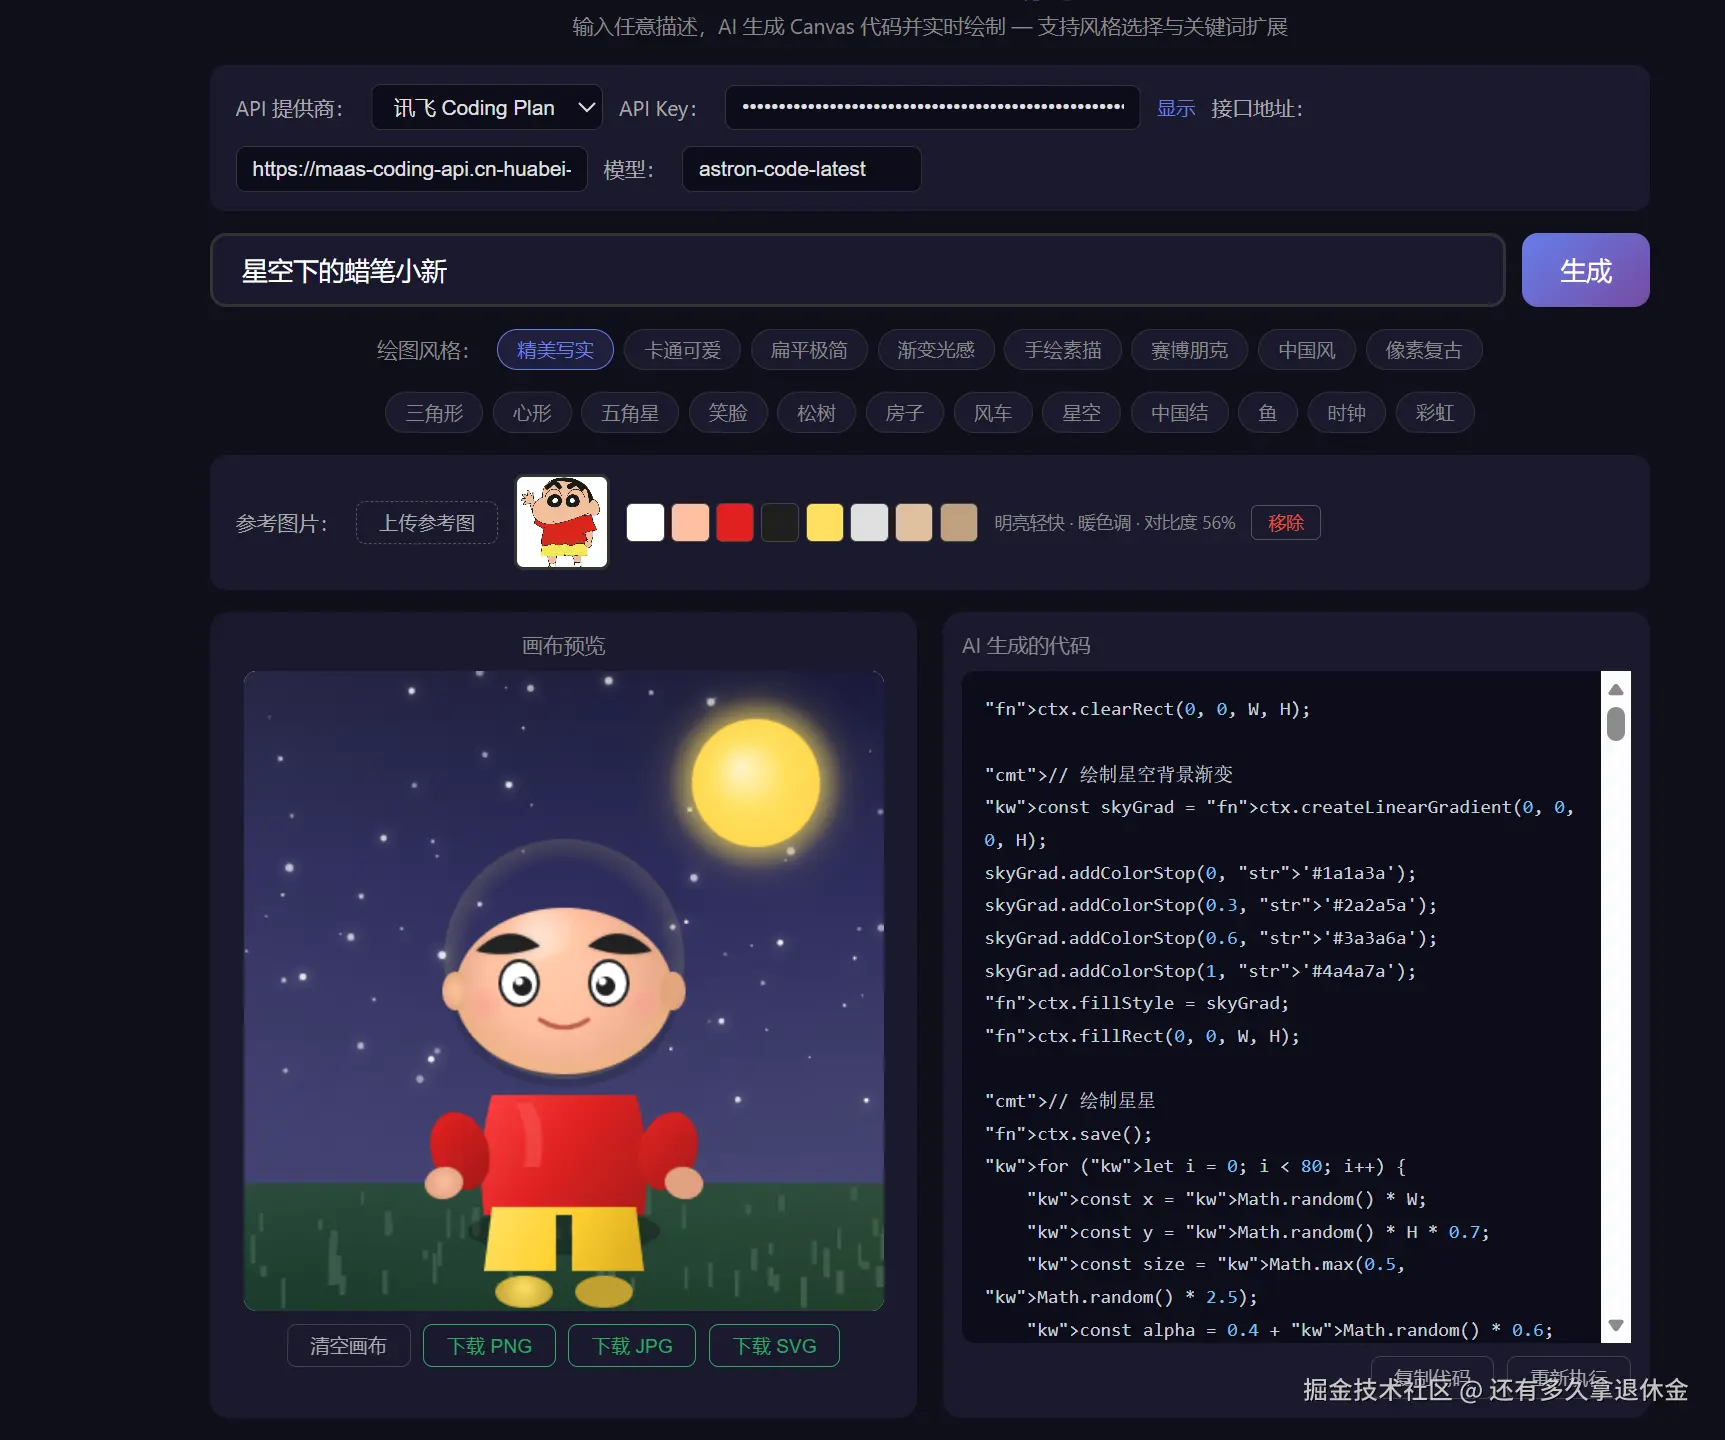This screenshot has height=1440, width=1725.
Task: Pick the darker tan palette swatch
Action: point(959,523)
